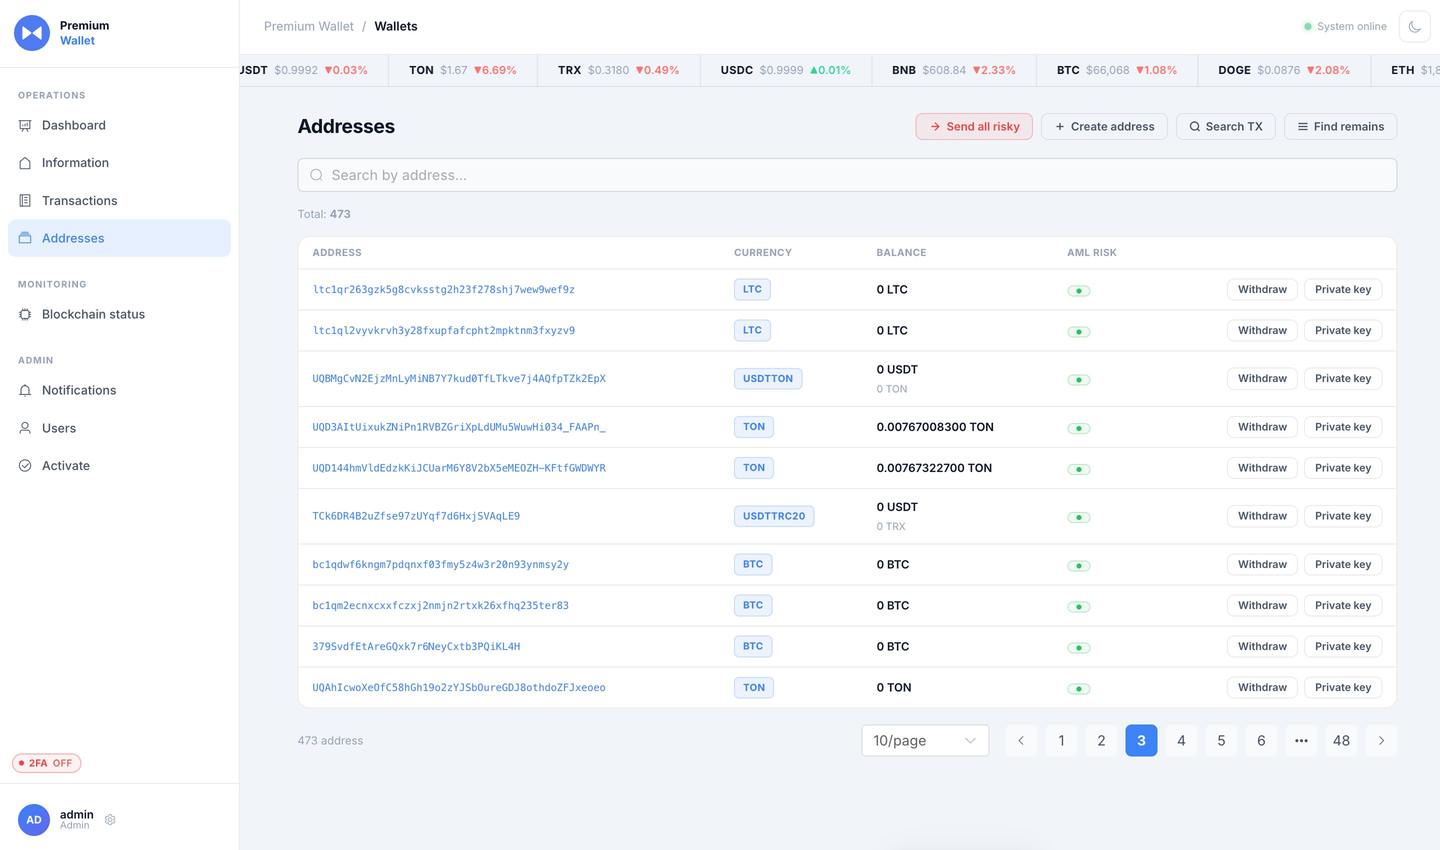Withdraw from ltc1qr263 address
The image size is (1440, 850).
tap(1262, 290)
